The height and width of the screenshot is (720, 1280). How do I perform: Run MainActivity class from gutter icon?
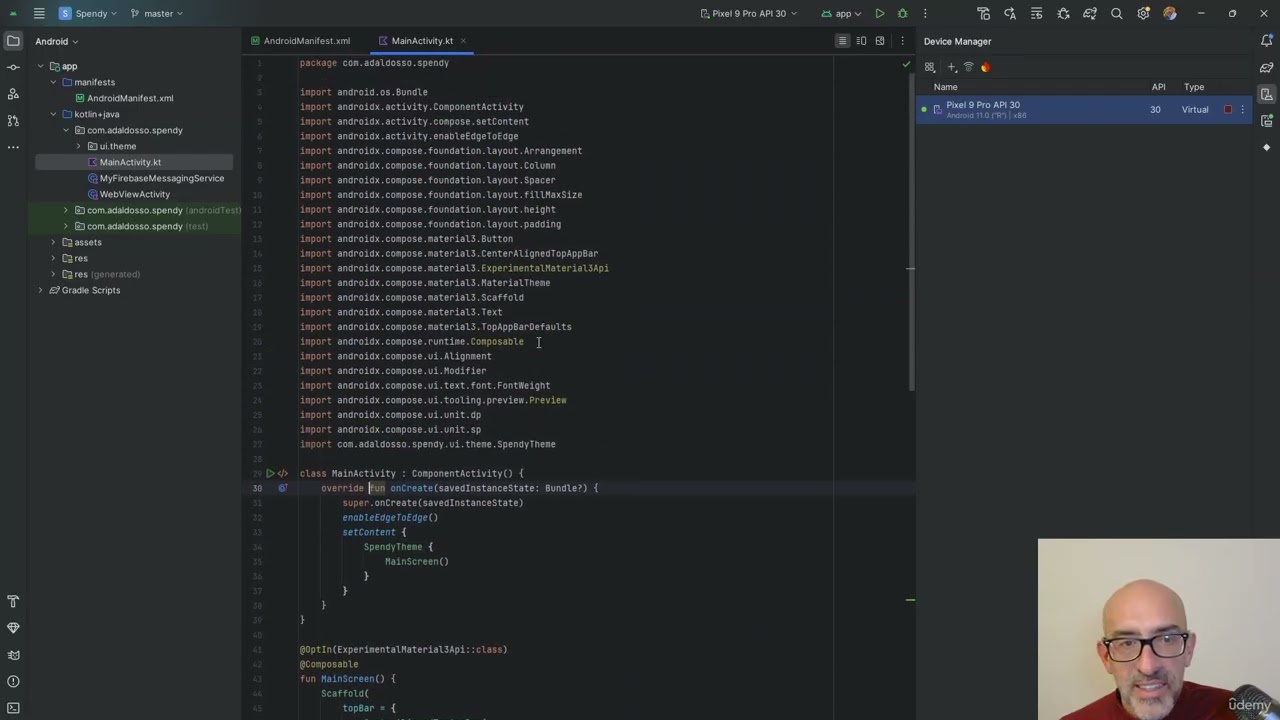(270, 473)
